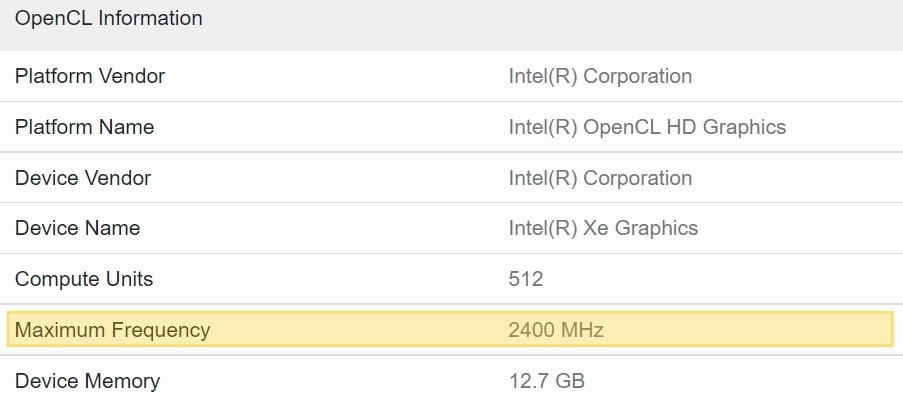Image resolution: width=903 pixels, height=398 pixels.
Task: Select the Device Vendor label
Action: pyautogui.click(x=83, y=178)
